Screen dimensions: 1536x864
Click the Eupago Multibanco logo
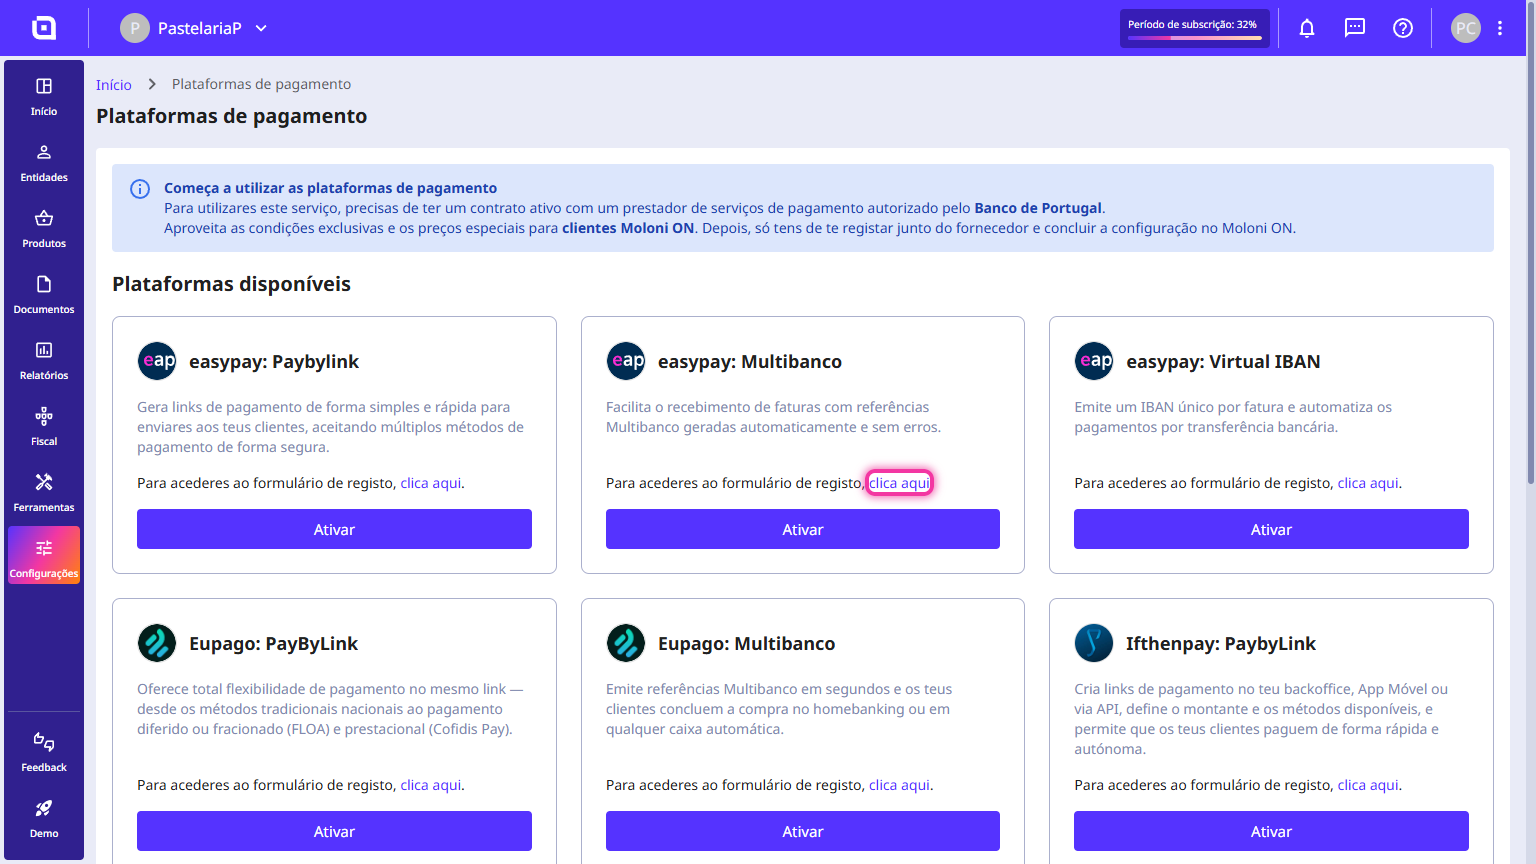point(626,643)
